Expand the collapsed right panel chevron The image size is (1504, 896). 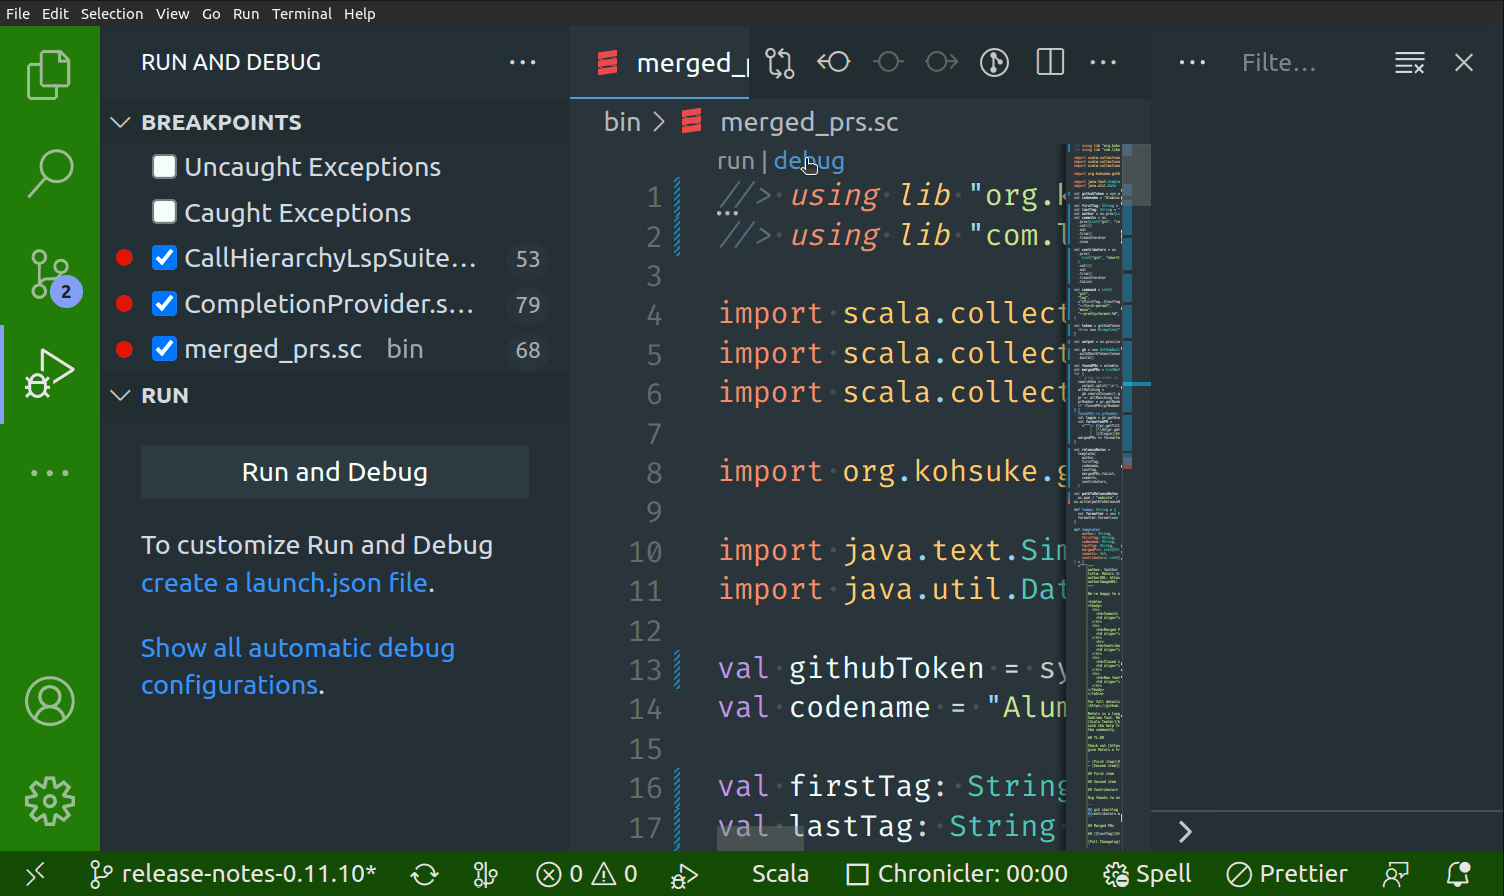click(x=1184, y=831)
